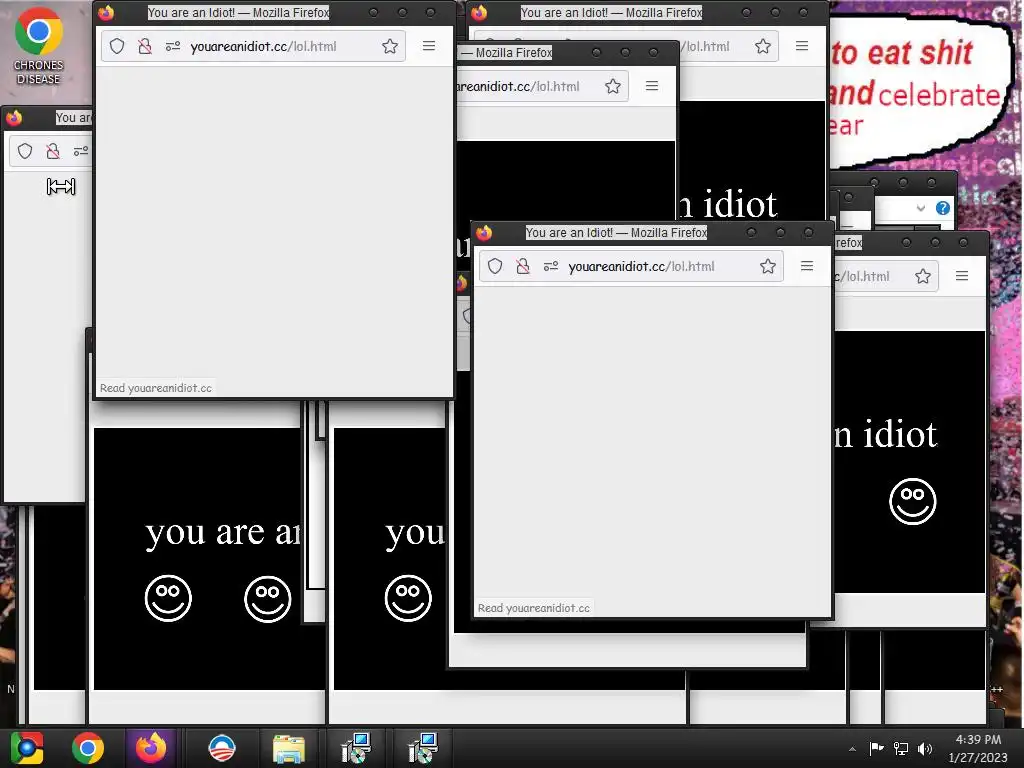Click the last installer icon on the taskbar

423,748
